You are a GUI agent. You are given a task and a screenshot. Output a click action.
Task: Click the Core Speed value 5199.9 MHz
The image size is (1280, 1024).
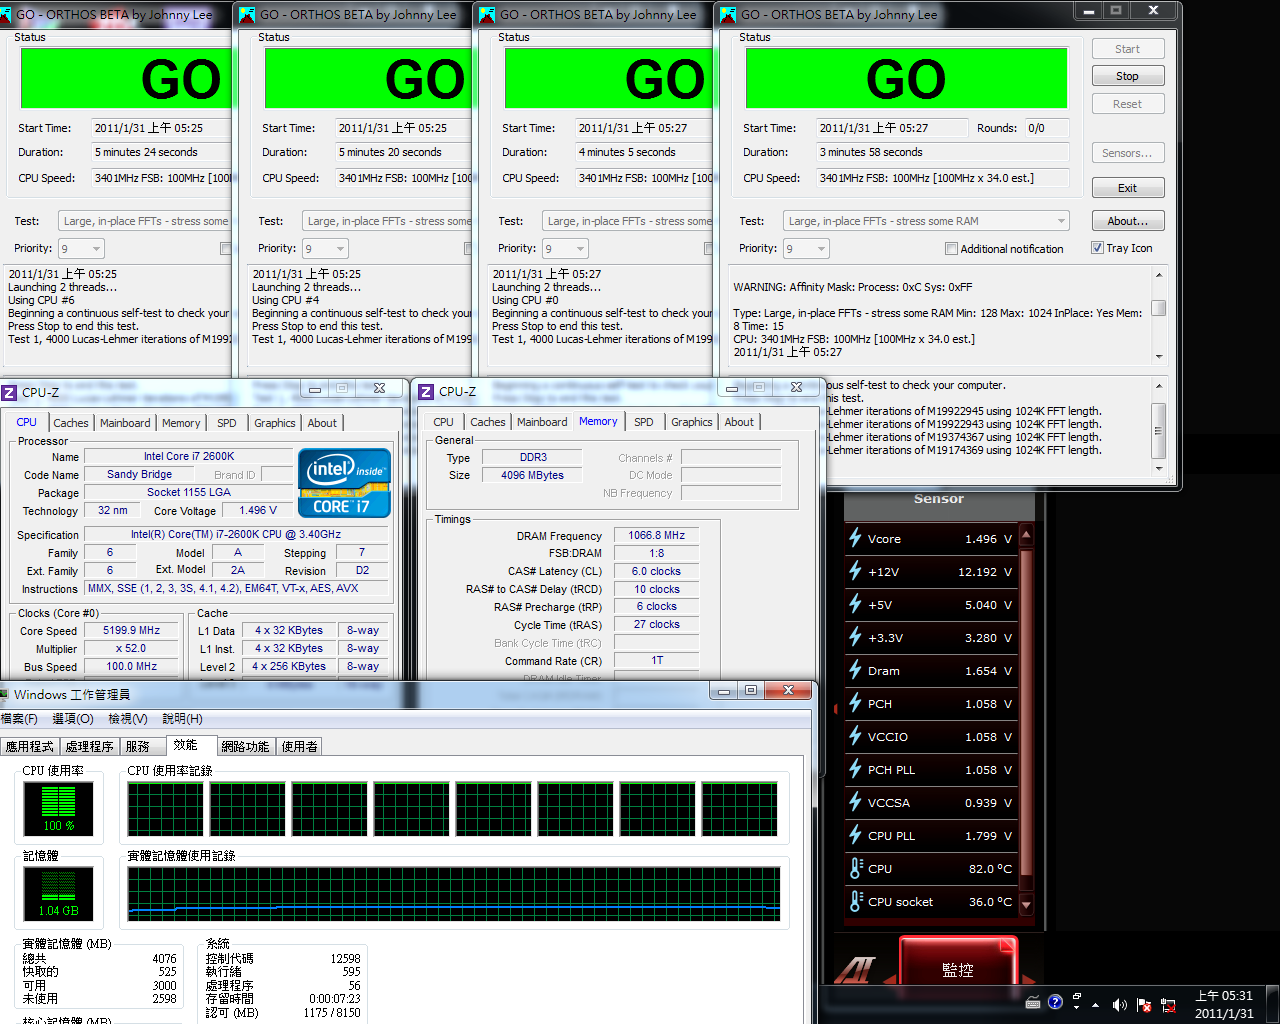tap(132, 630)
